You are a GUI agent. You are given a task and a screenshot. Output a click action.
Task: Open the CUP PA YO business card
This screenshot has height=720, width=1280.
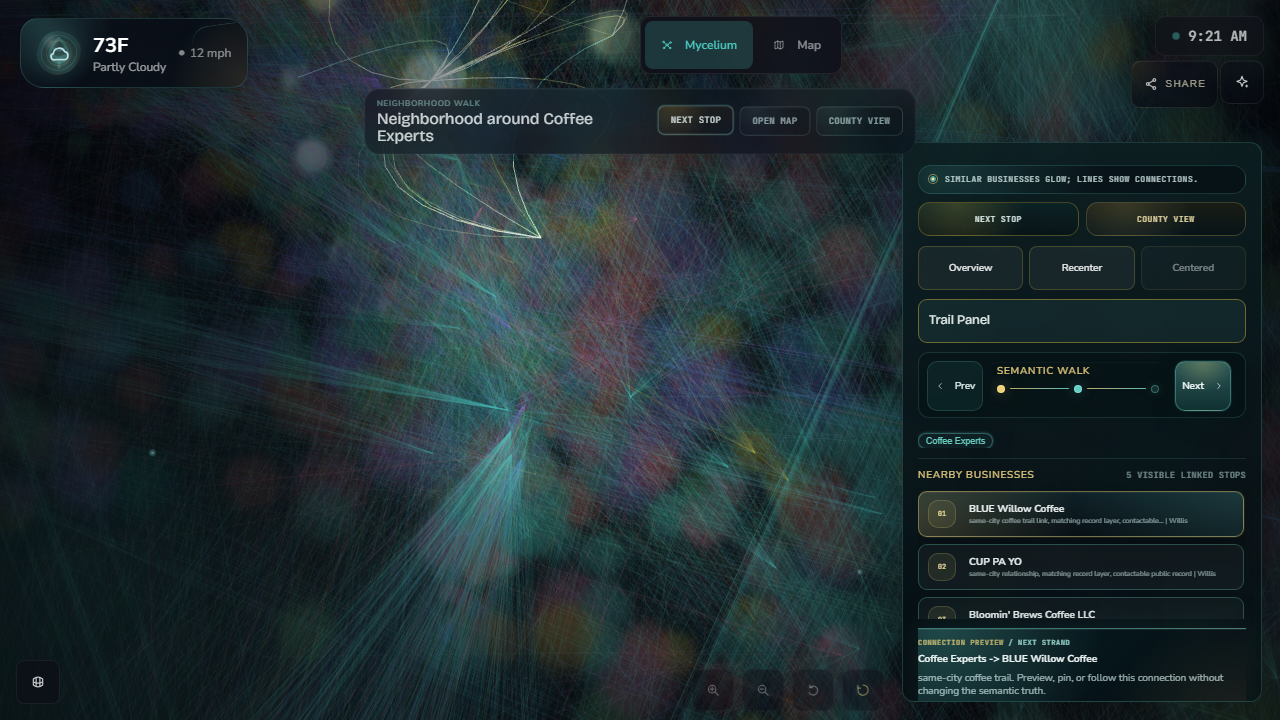(x=1081, y=567)
